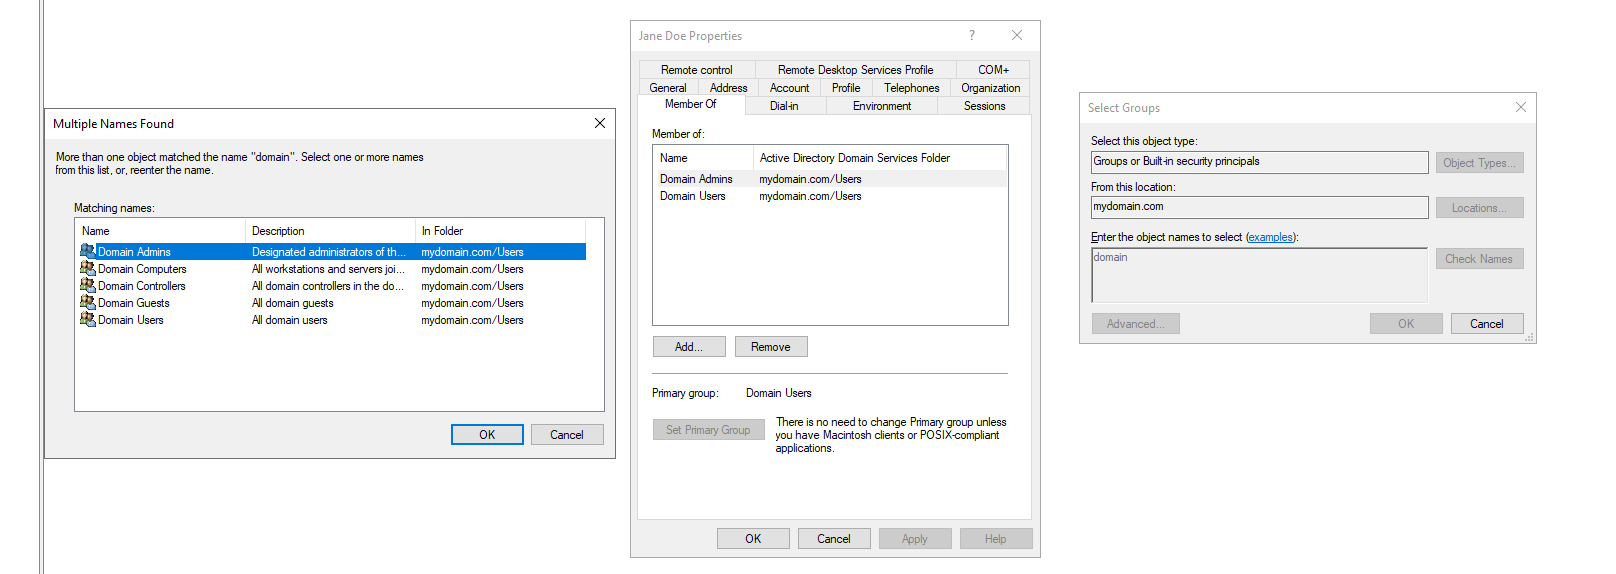
Task: Click OK in Select Groups dialog
Action: [1406, 324]
